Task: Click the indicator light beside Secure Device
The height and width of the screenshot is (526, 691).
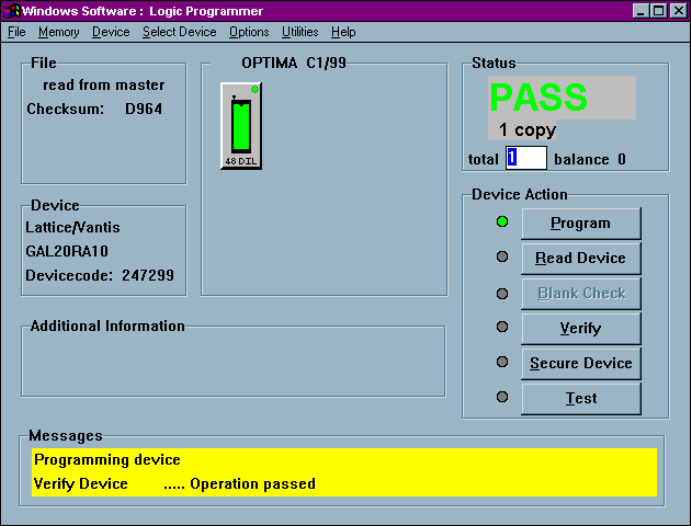Action: 502,362
